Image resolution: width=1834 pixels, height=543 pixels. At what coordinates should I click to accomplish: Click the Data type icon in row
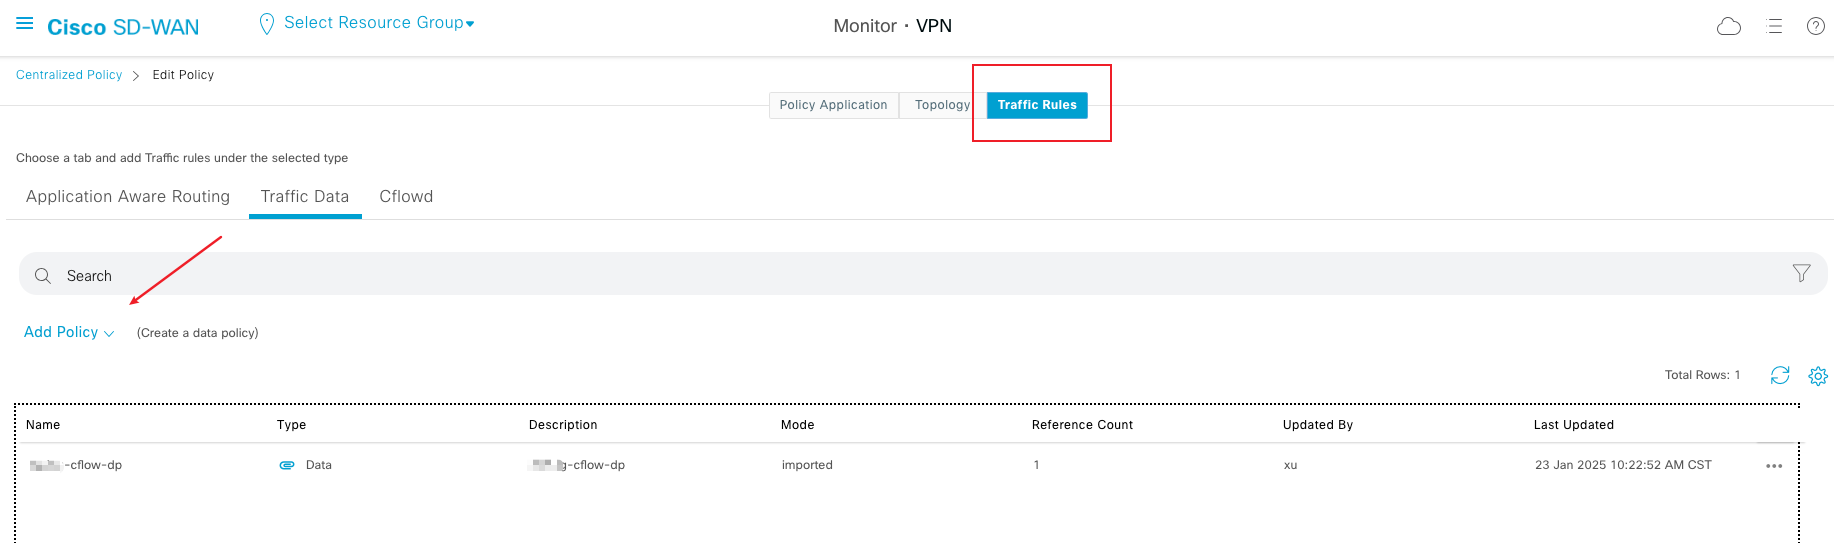point(287,466)
